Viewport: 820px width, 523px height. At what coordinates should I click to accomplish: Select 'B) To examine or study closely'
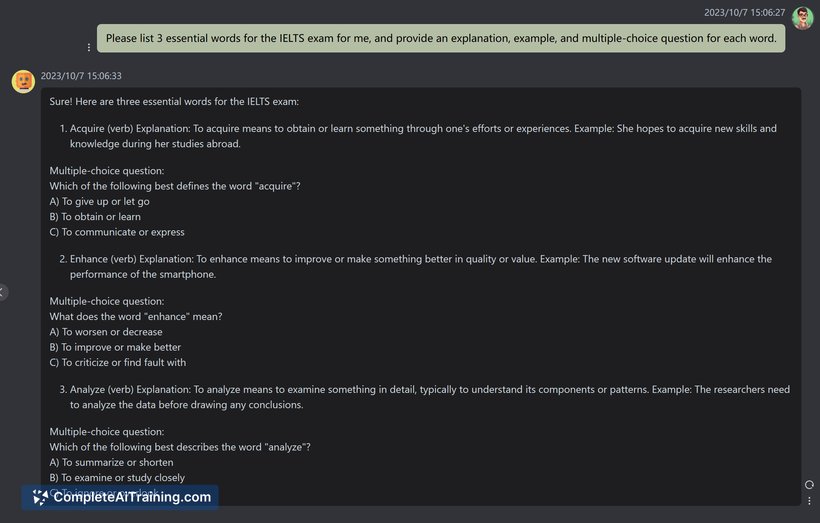click(x=117, y=477)
